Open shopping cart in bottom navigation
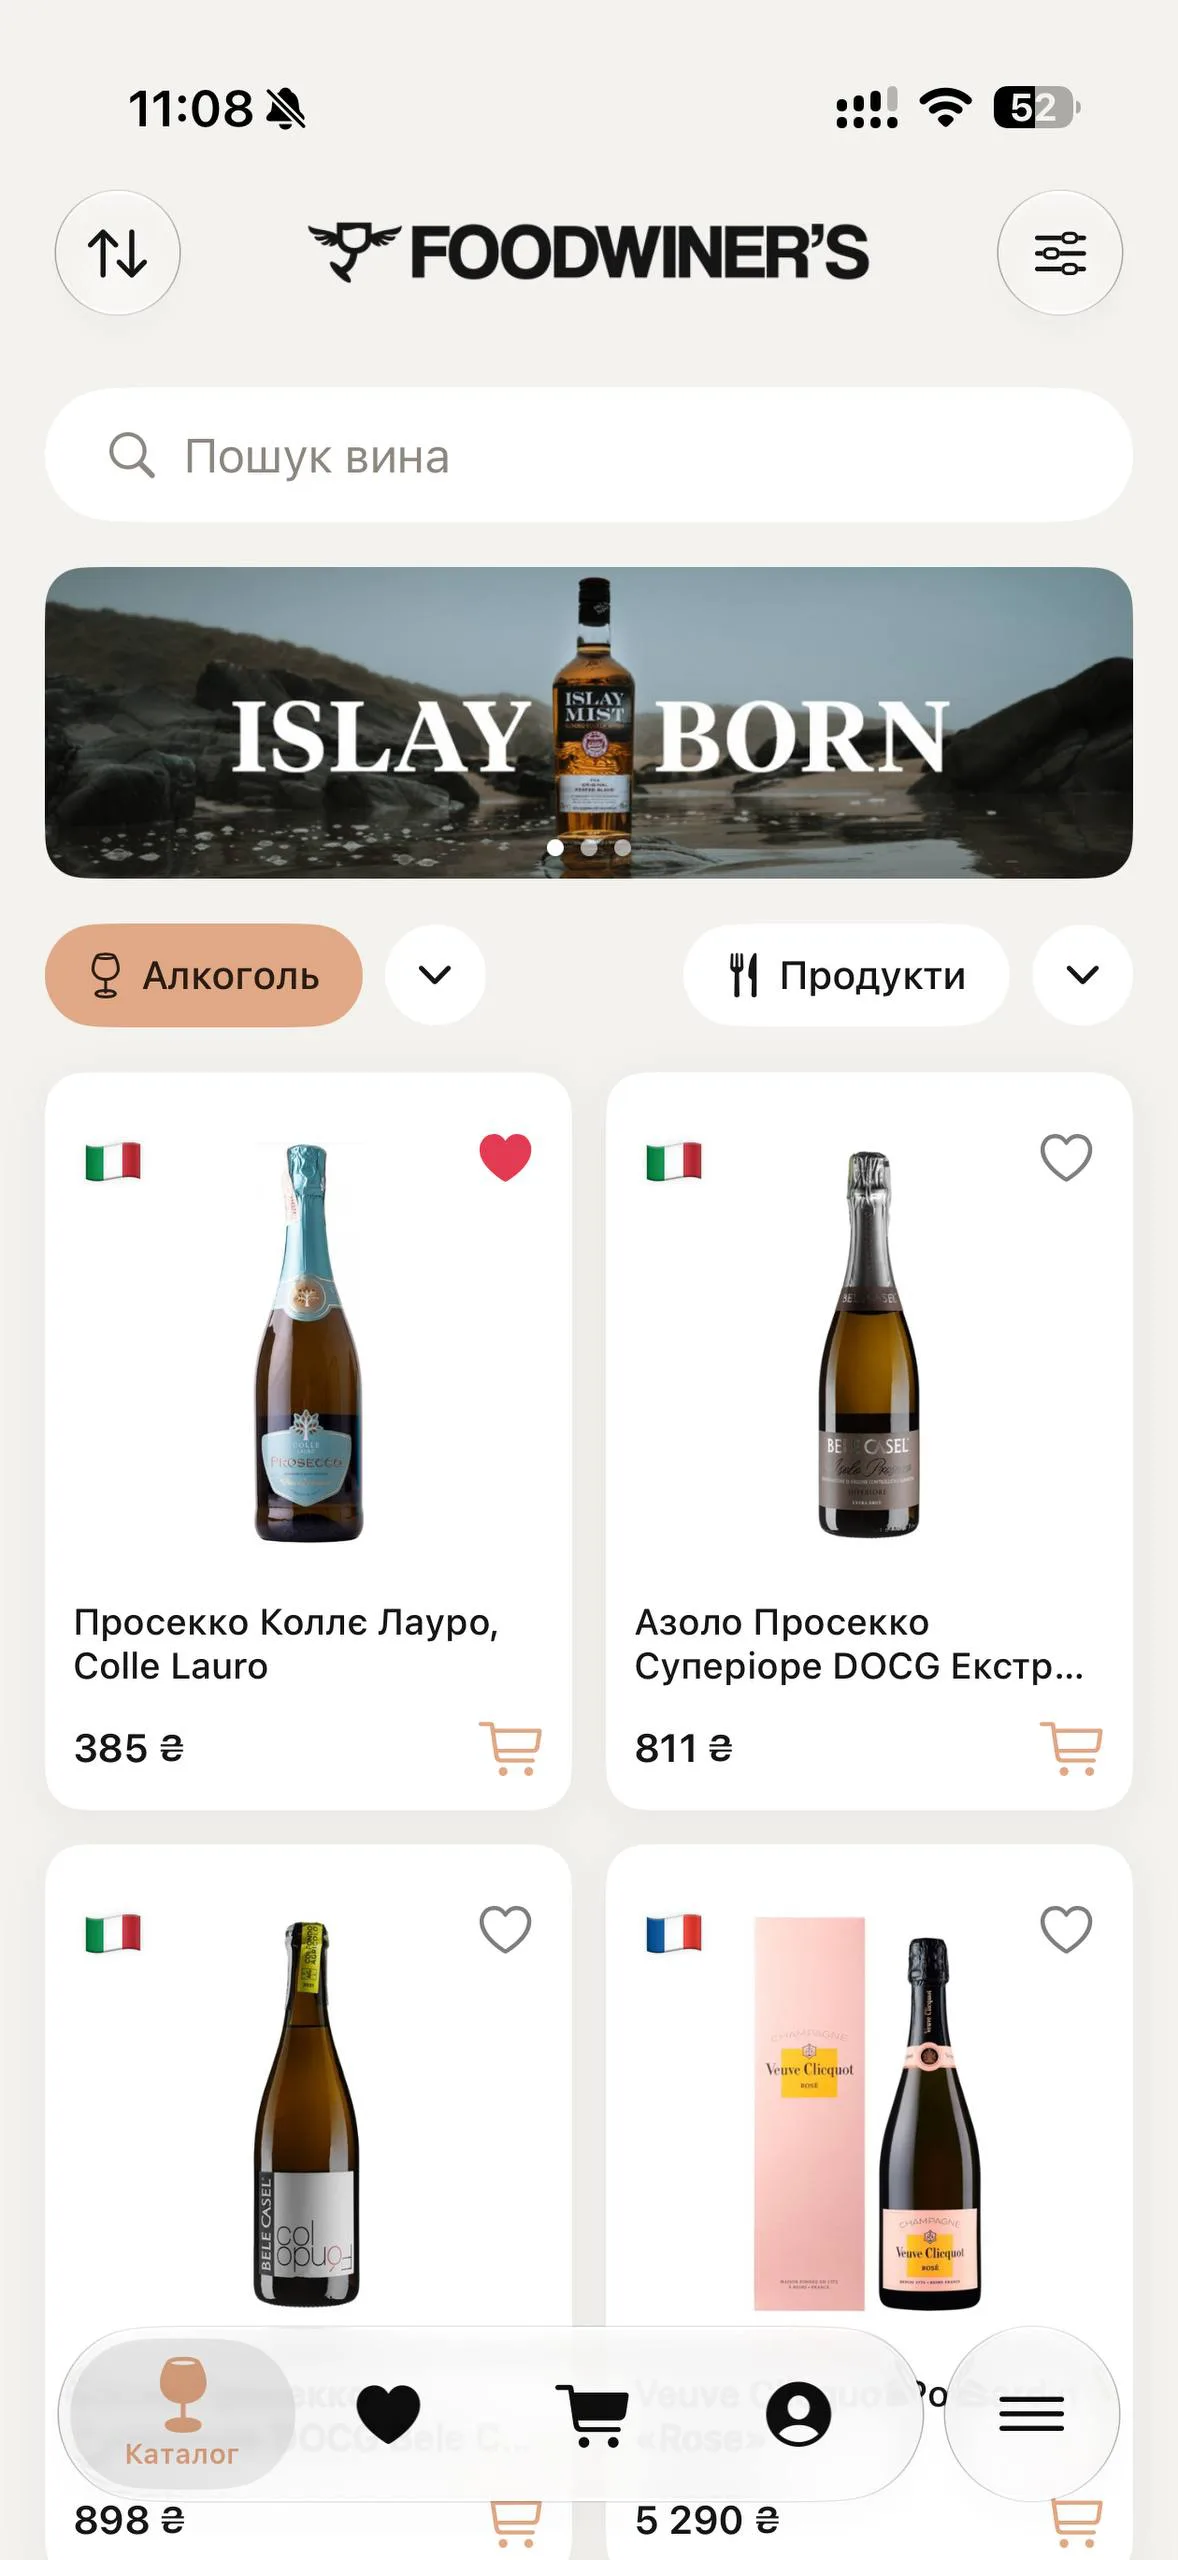 (x=594, y=2414)
